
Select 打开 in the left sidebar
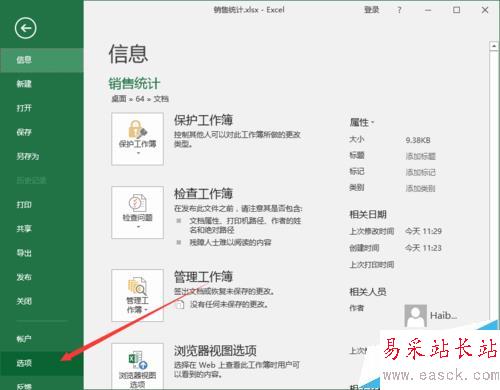click(x=42, y=108)
